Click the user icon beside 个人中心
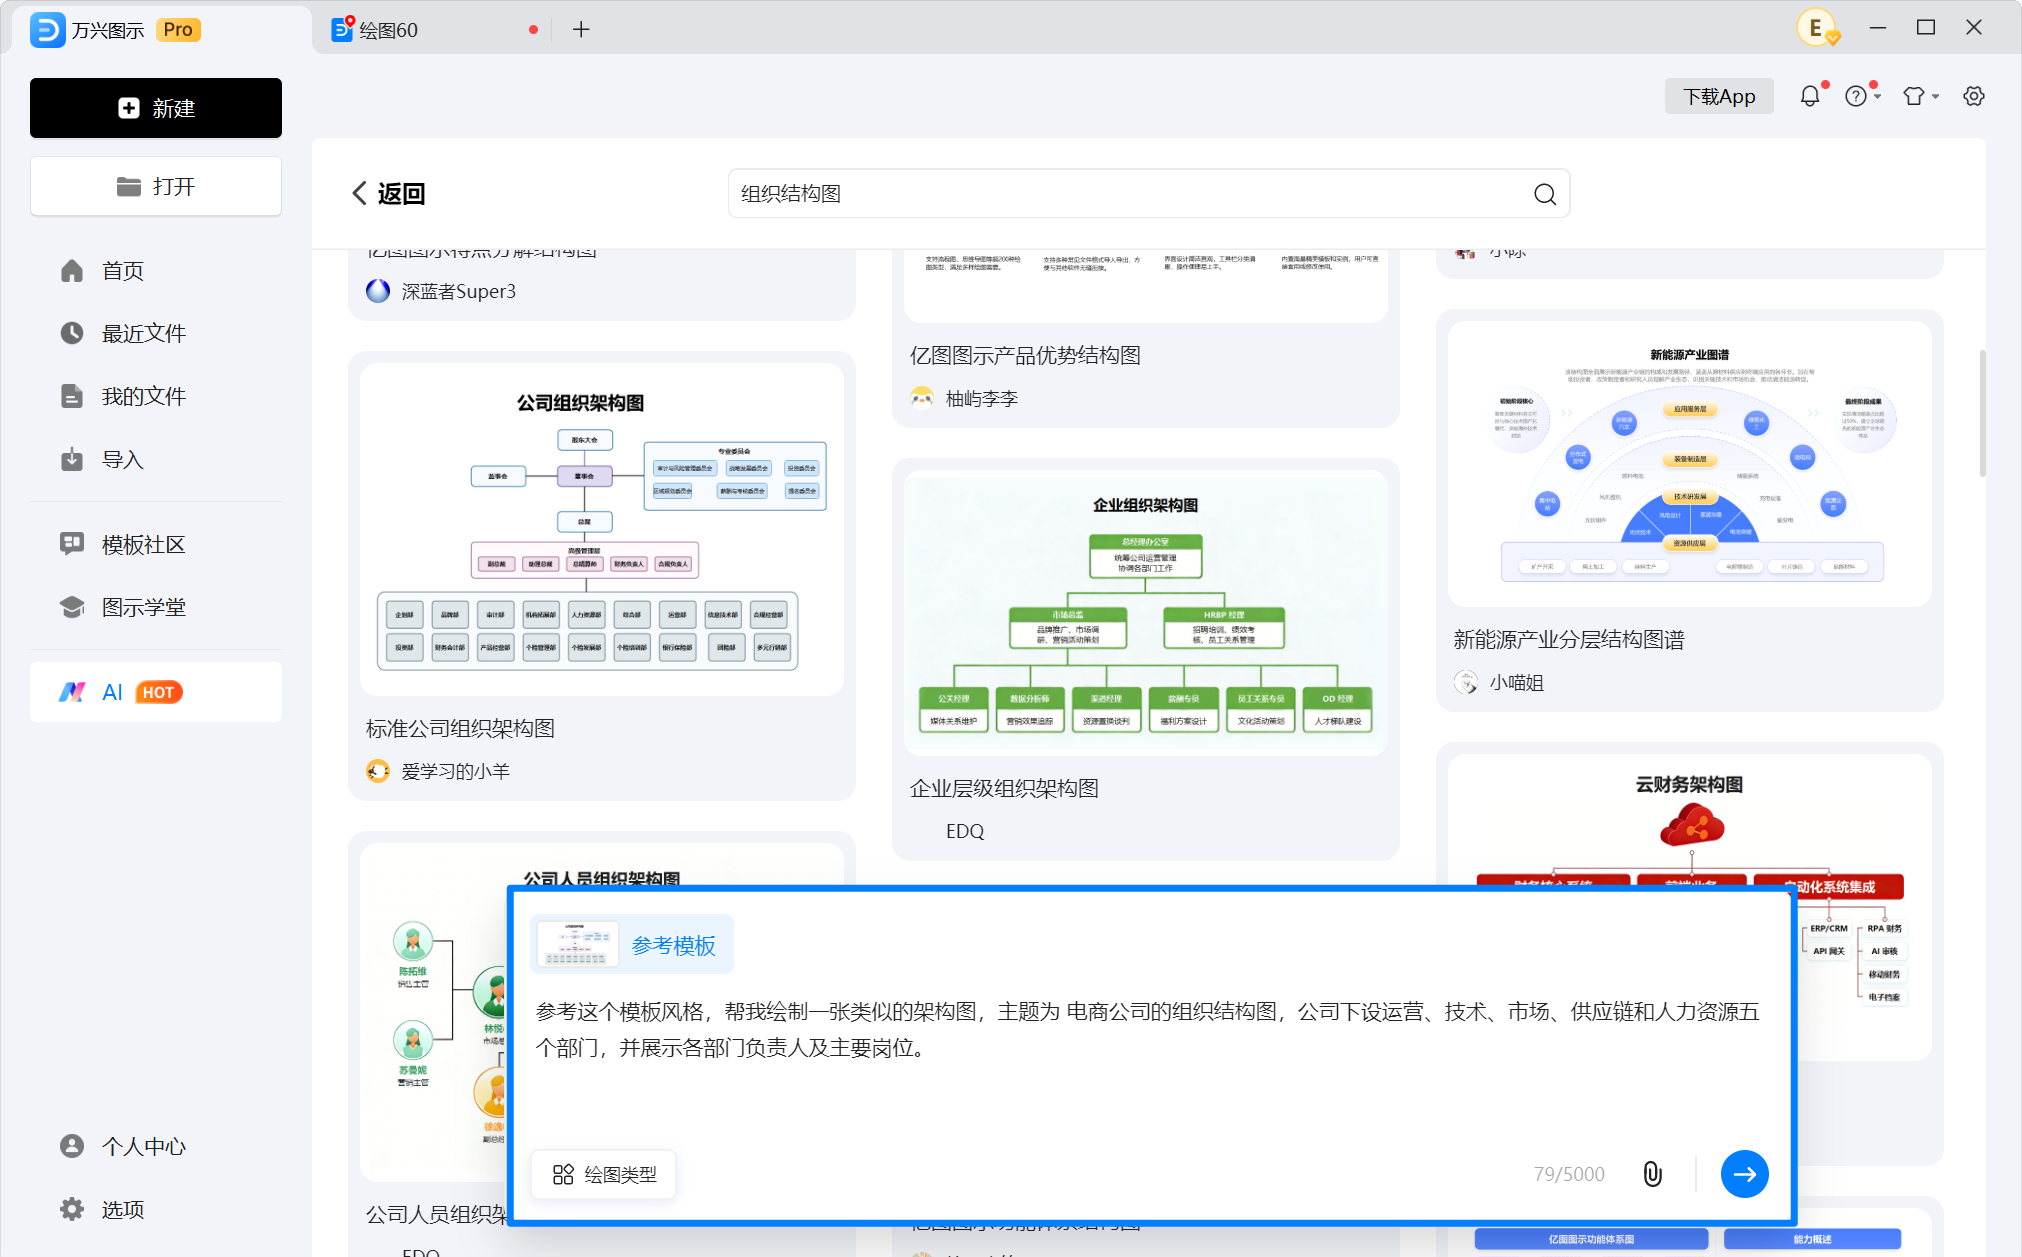 [72, 1146]
